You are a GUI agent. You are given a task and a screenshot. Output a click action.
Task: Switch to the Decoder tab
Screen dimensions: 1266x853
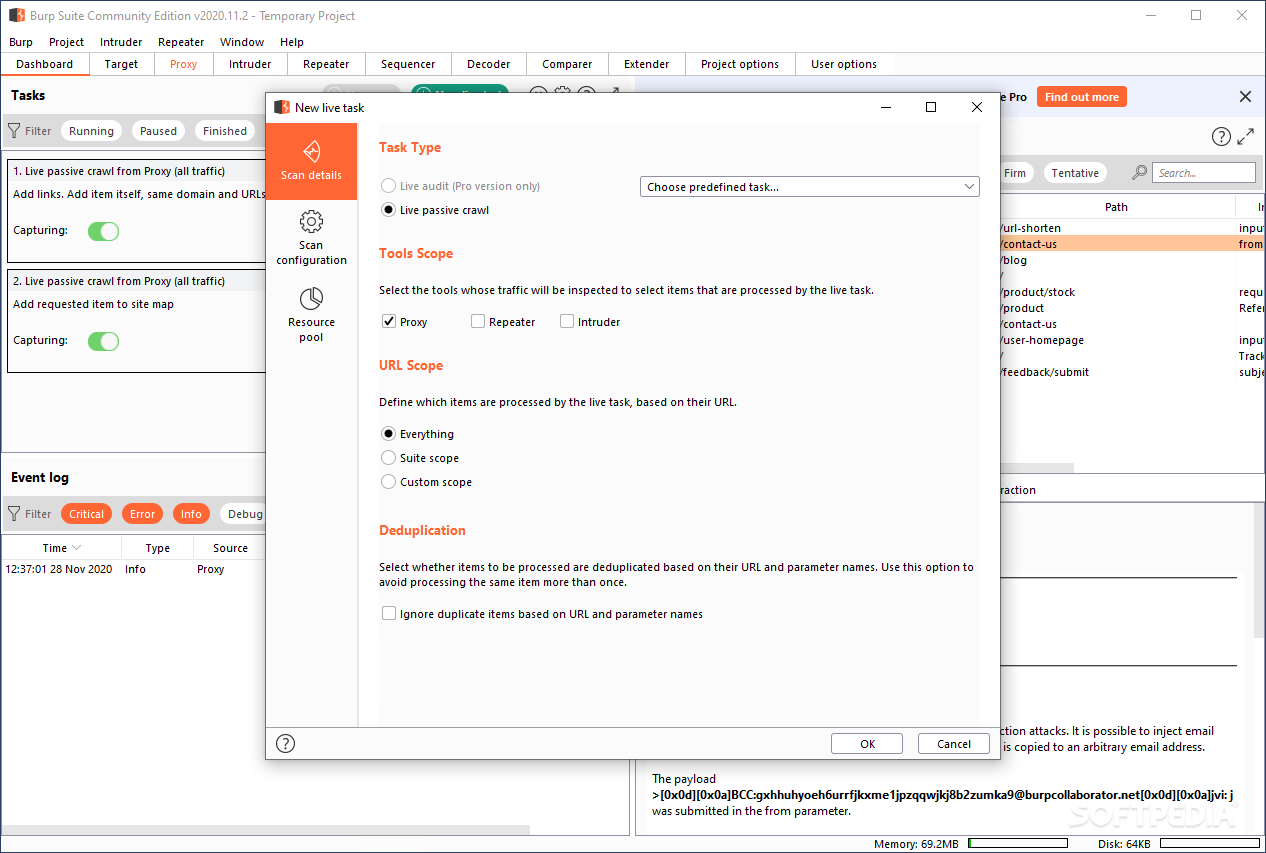pos(488,64)
